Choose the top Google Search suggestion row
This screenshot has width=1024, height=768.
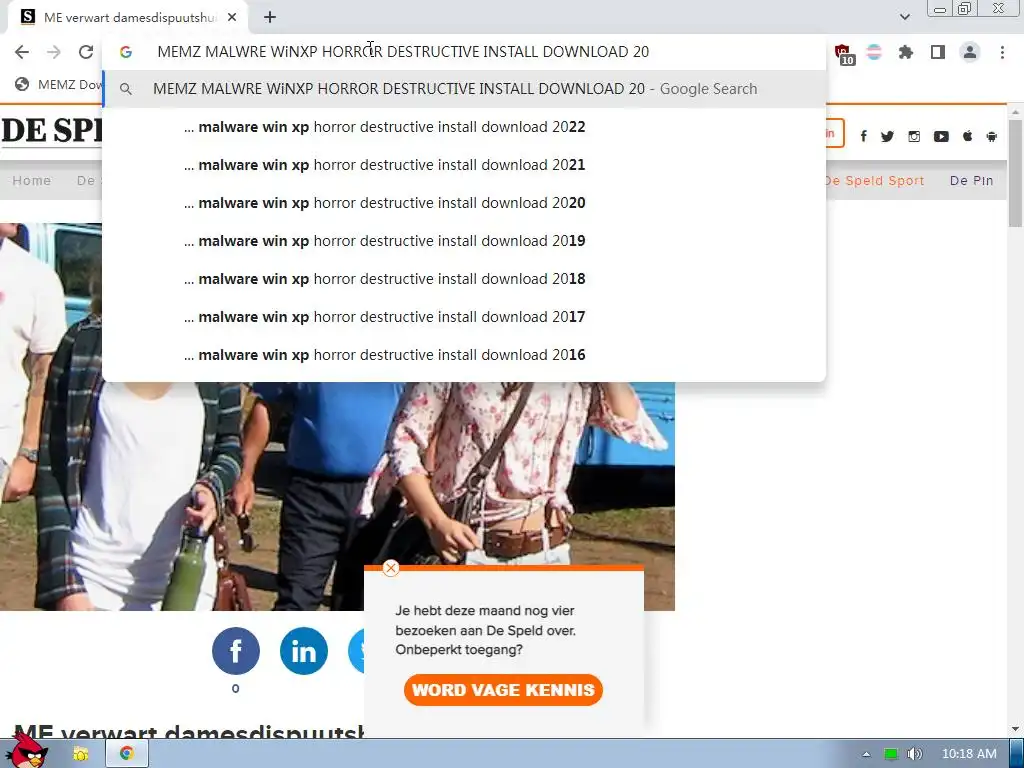coord(464,89)
